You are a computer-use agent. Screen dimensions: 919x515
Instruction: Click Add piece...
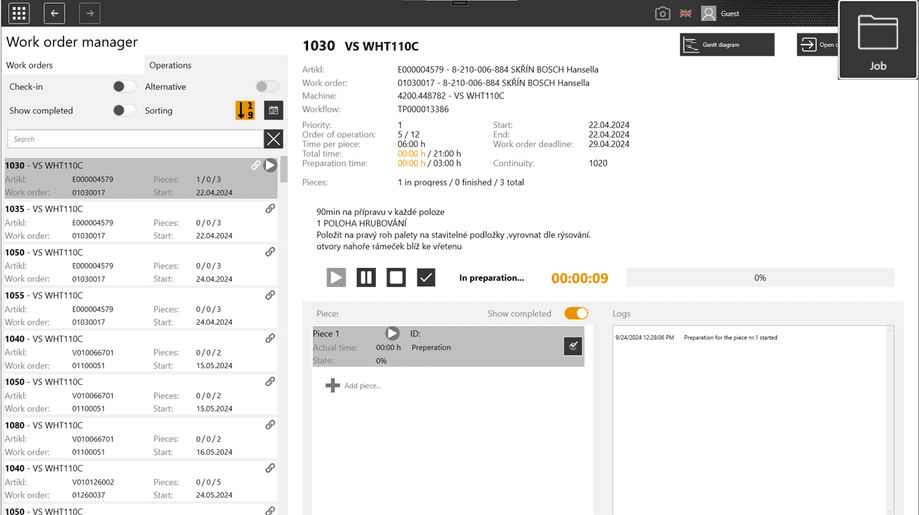[353, 386]
